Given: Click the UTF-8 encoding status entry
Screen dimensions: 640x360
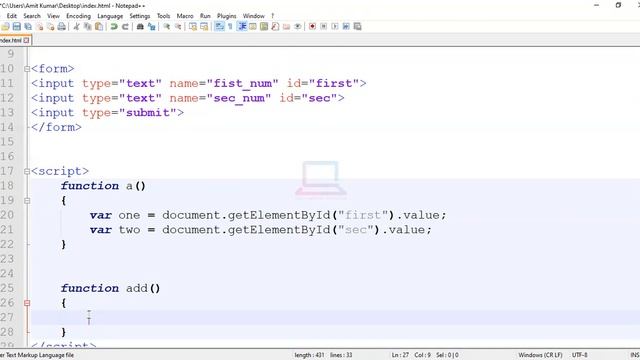Looking at the screenshot, I should click(x=580, y=355).
